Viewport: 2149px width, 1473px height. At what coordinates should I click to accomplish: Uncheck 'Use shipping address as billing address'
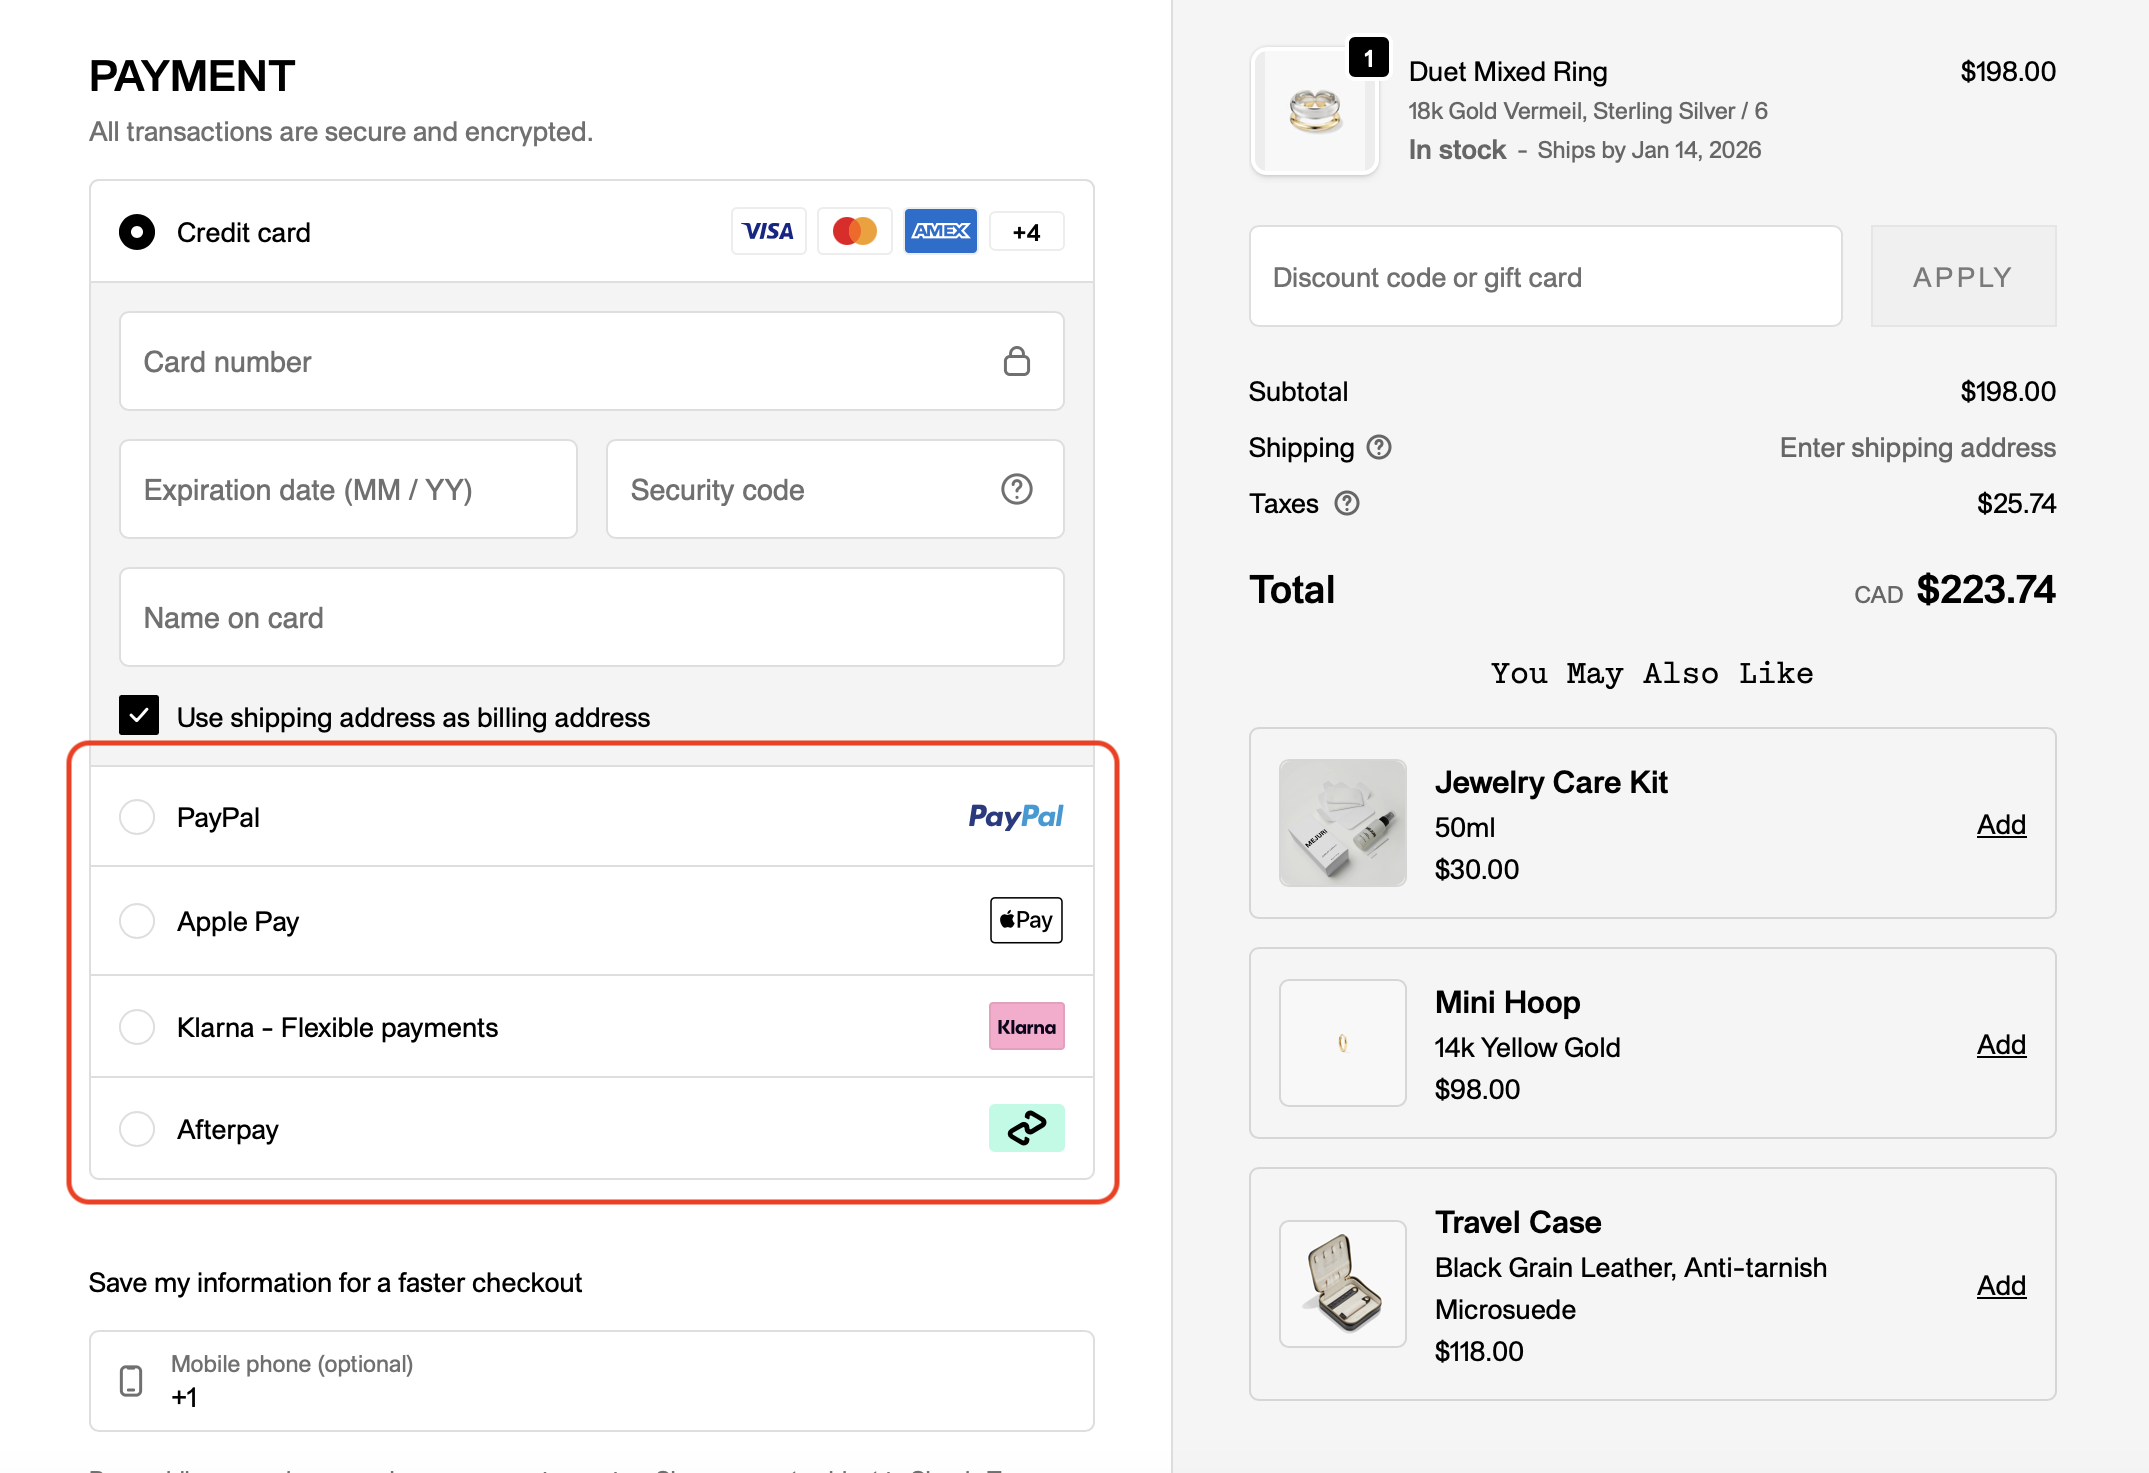139,715
